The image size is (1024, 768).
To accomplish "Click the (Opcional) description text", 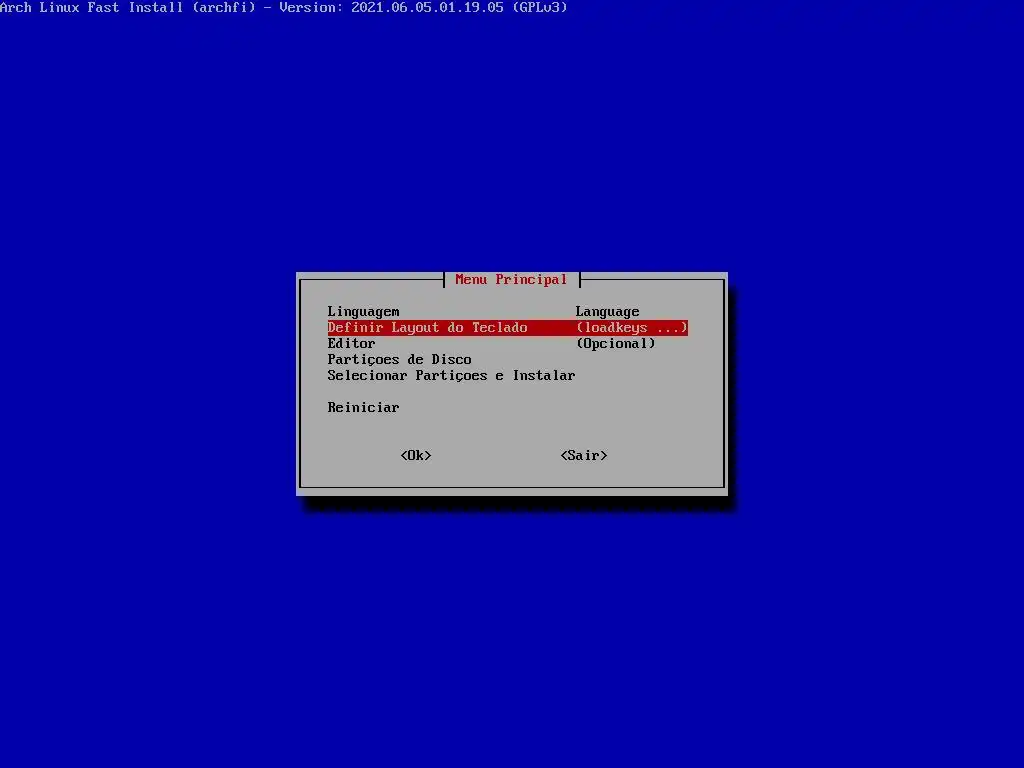I will click(x=615, y=344).
